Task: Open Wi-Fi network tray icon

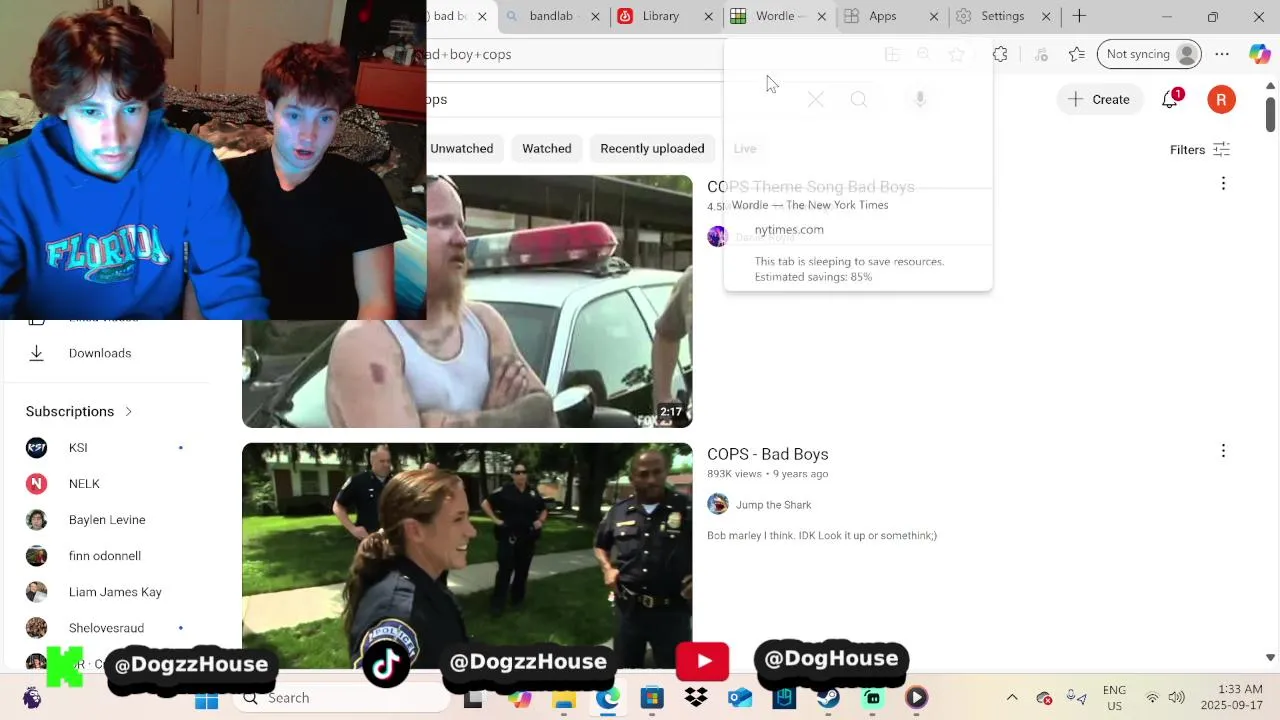Action: coord(1152,698)
